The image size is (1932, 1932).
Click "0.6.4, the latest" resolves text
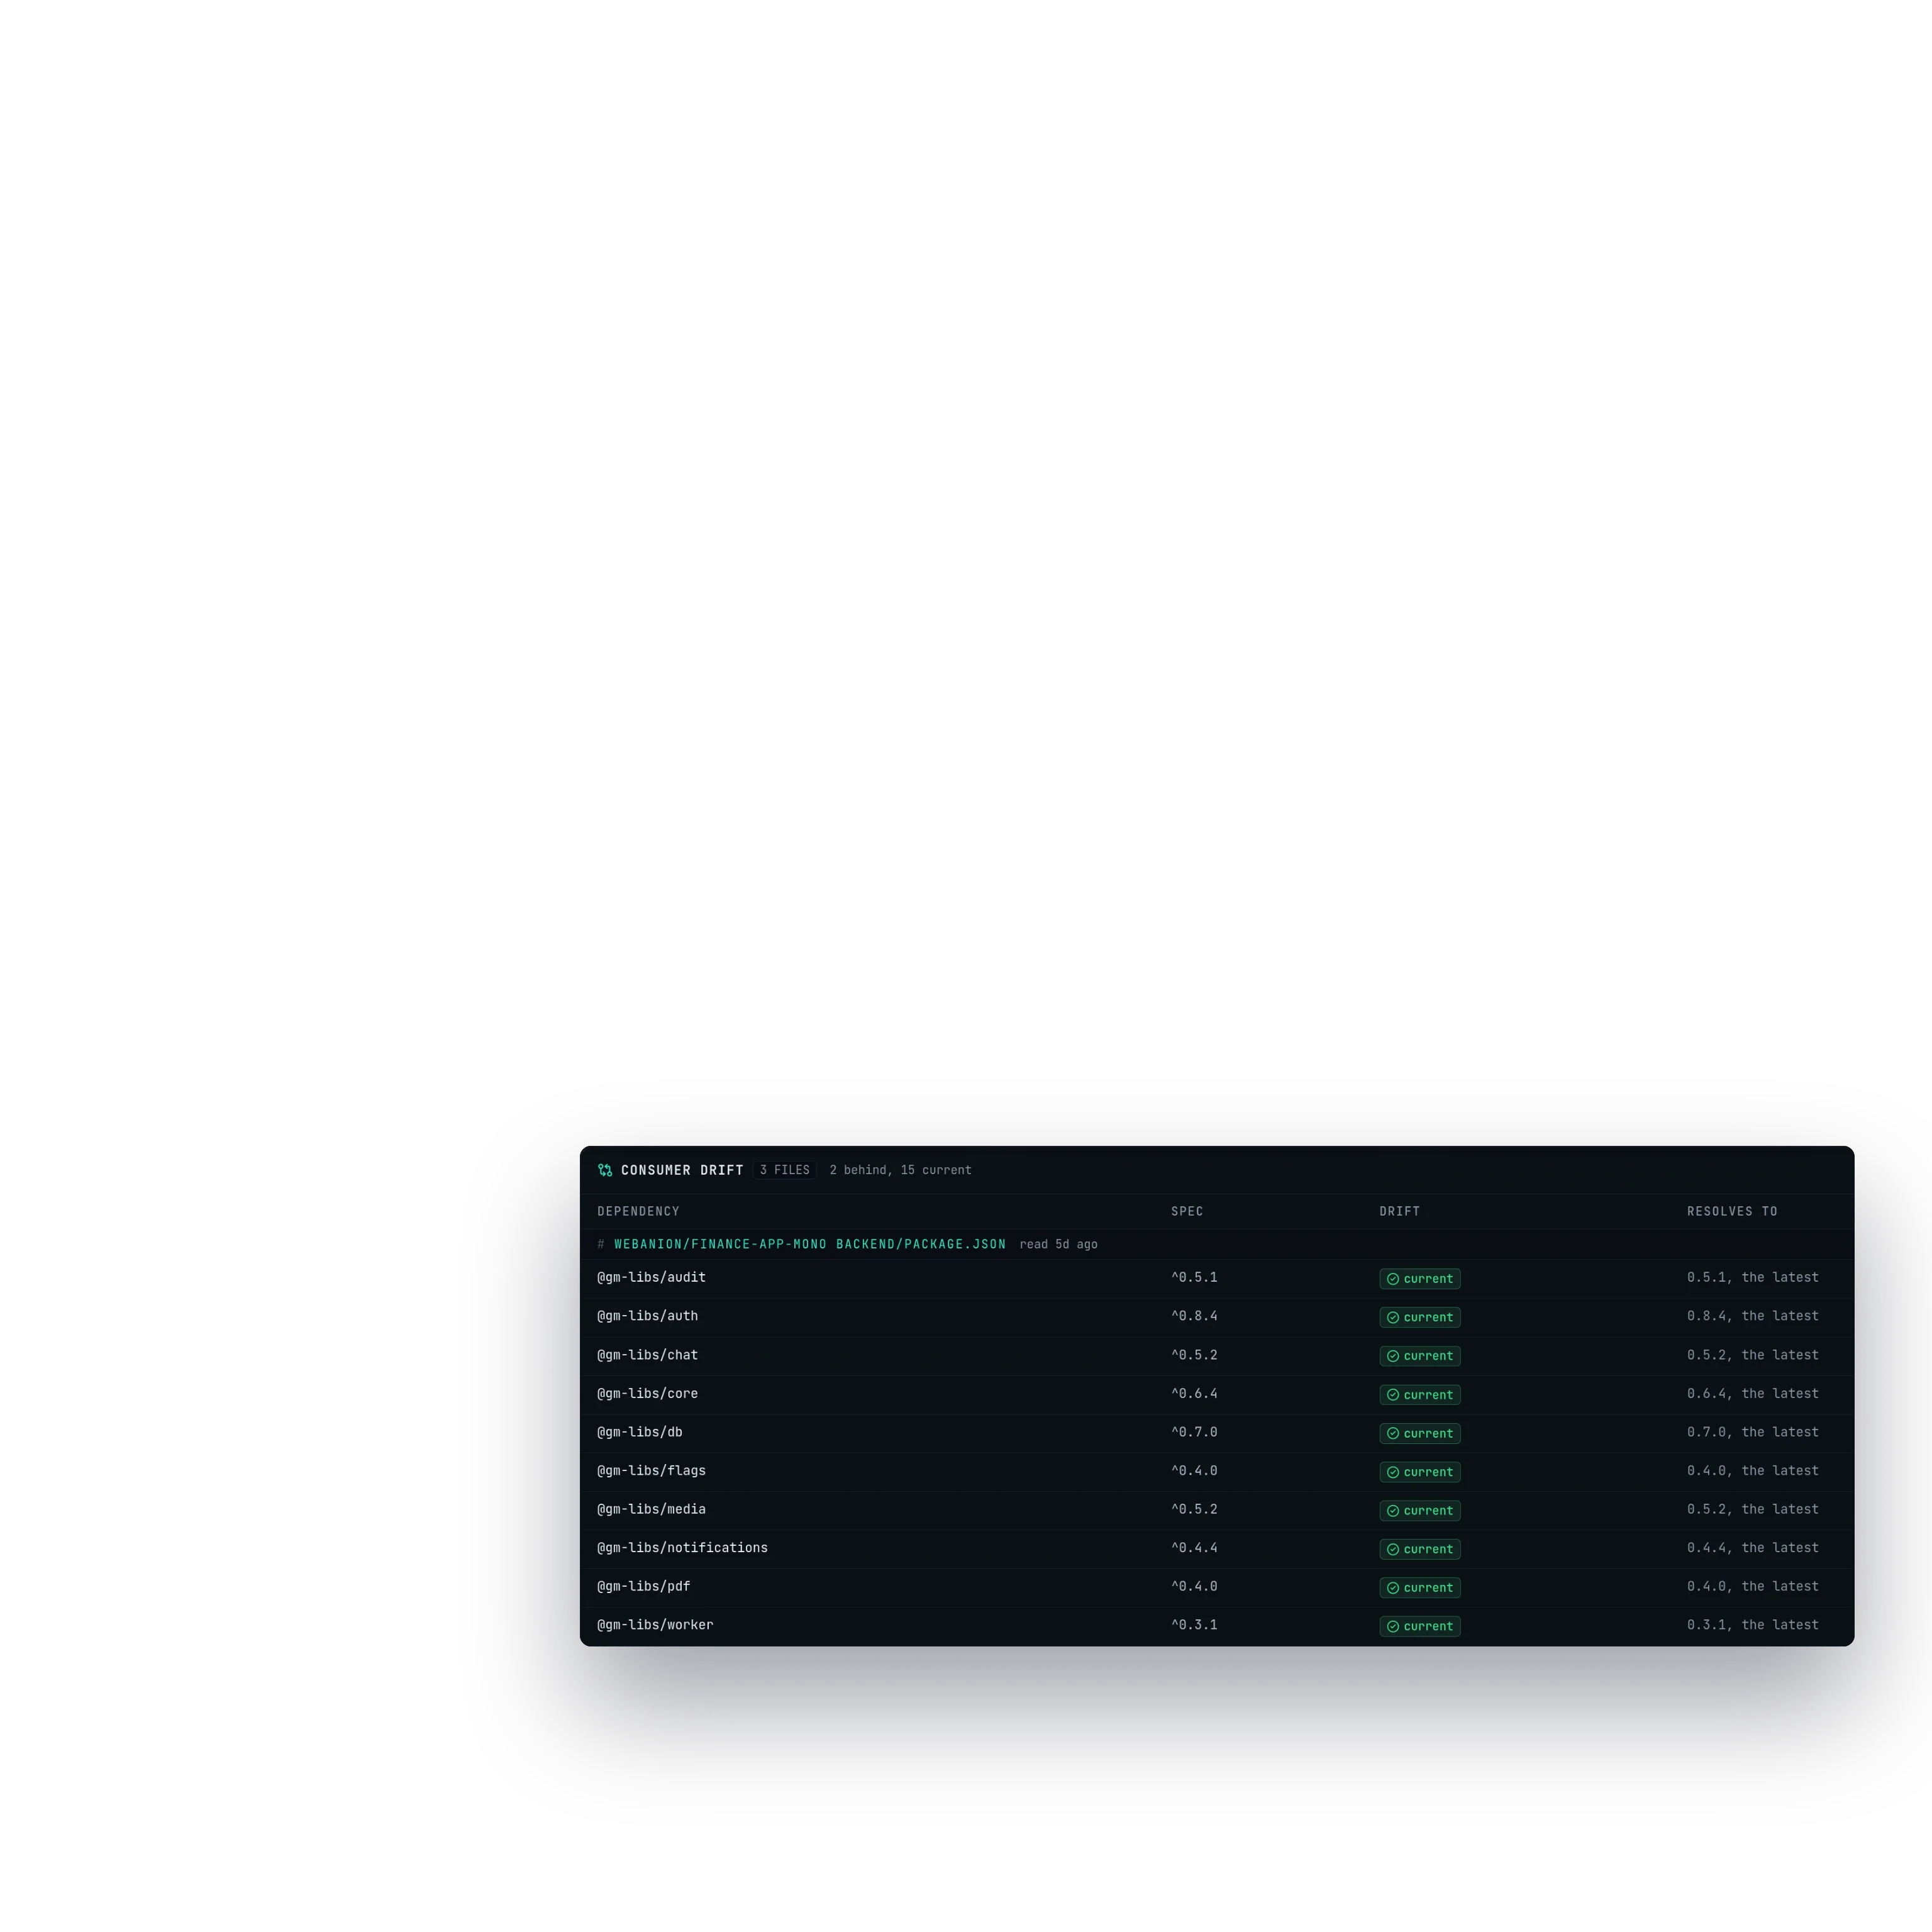pos(1753,1393)
